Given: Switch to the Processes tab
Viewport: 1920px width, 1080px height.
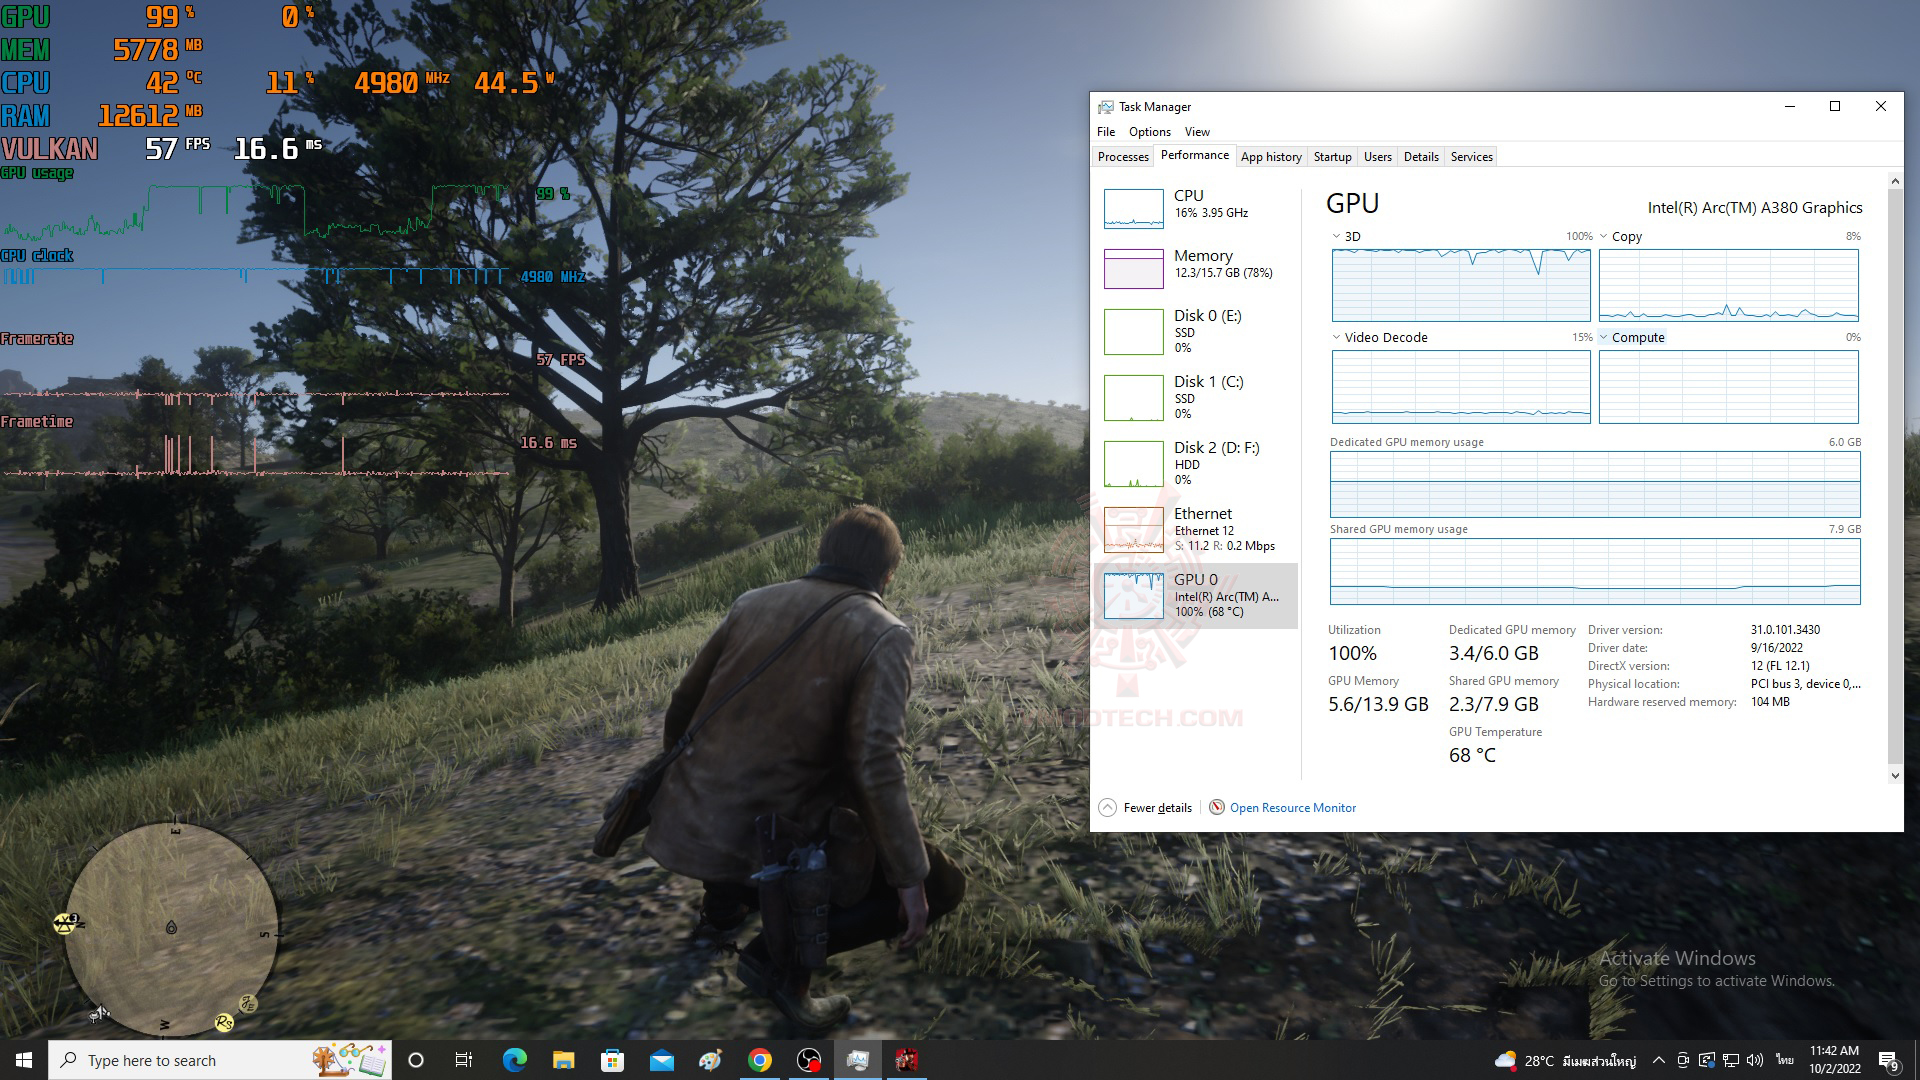Looking at the screenshot, I should [x=1122, y=157].
